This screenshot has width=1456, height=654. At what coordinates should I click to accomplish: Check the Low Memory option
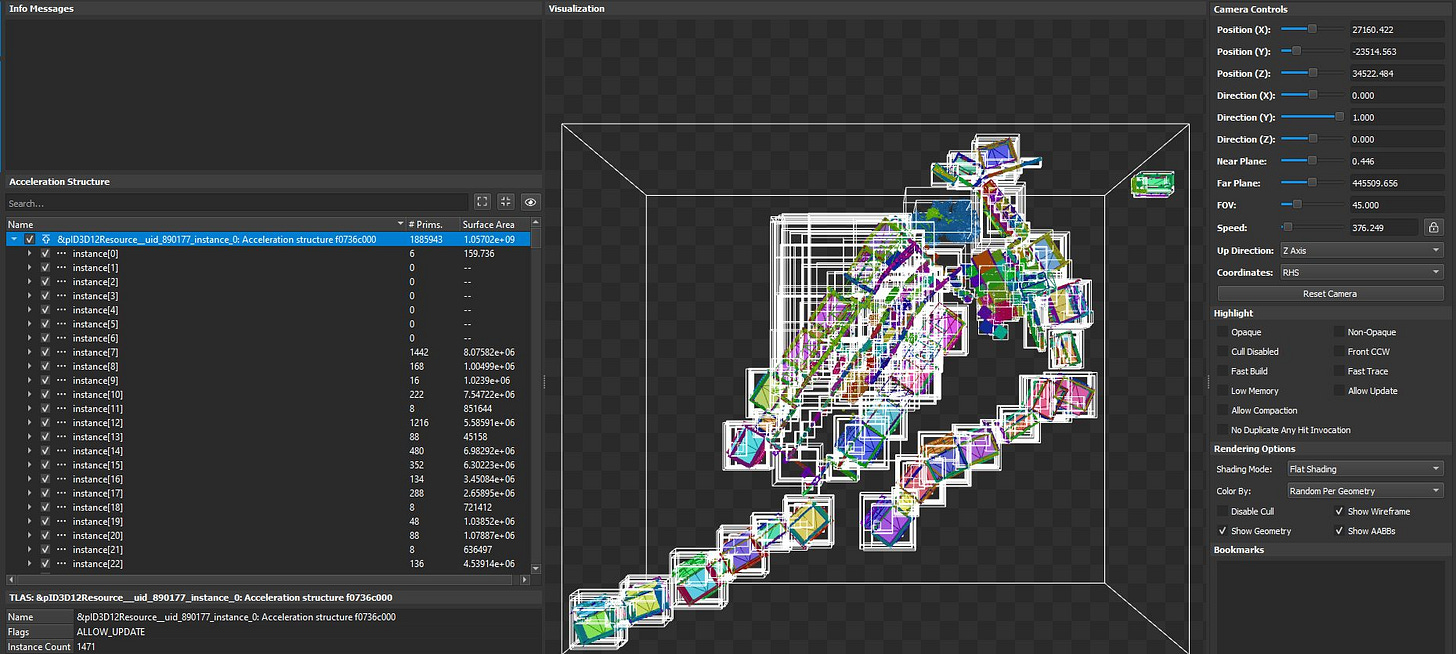click(1222, 391)
